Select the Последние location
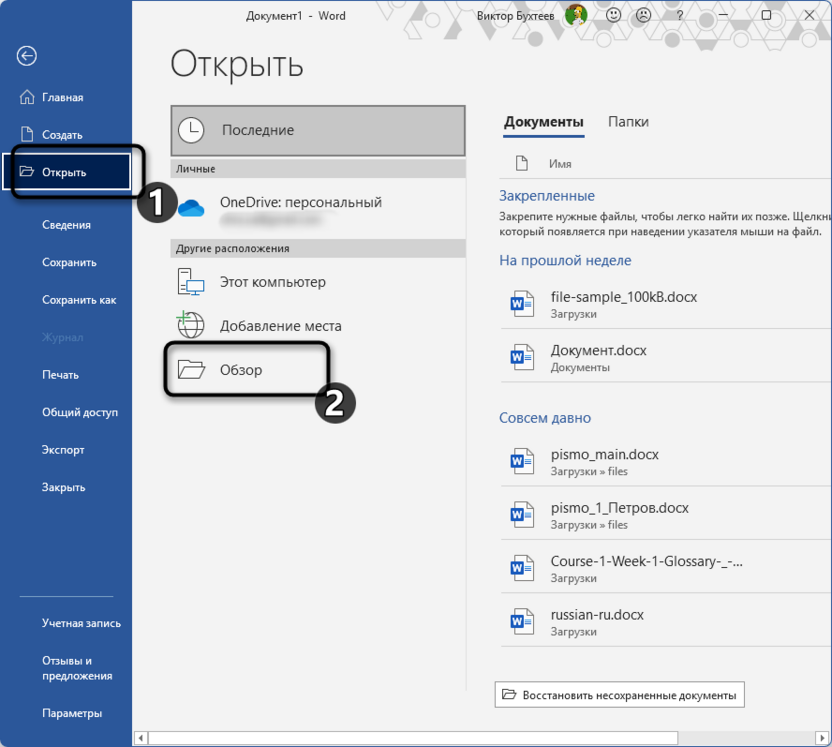Screen dimensions: 832x747 tap(318, 131)
